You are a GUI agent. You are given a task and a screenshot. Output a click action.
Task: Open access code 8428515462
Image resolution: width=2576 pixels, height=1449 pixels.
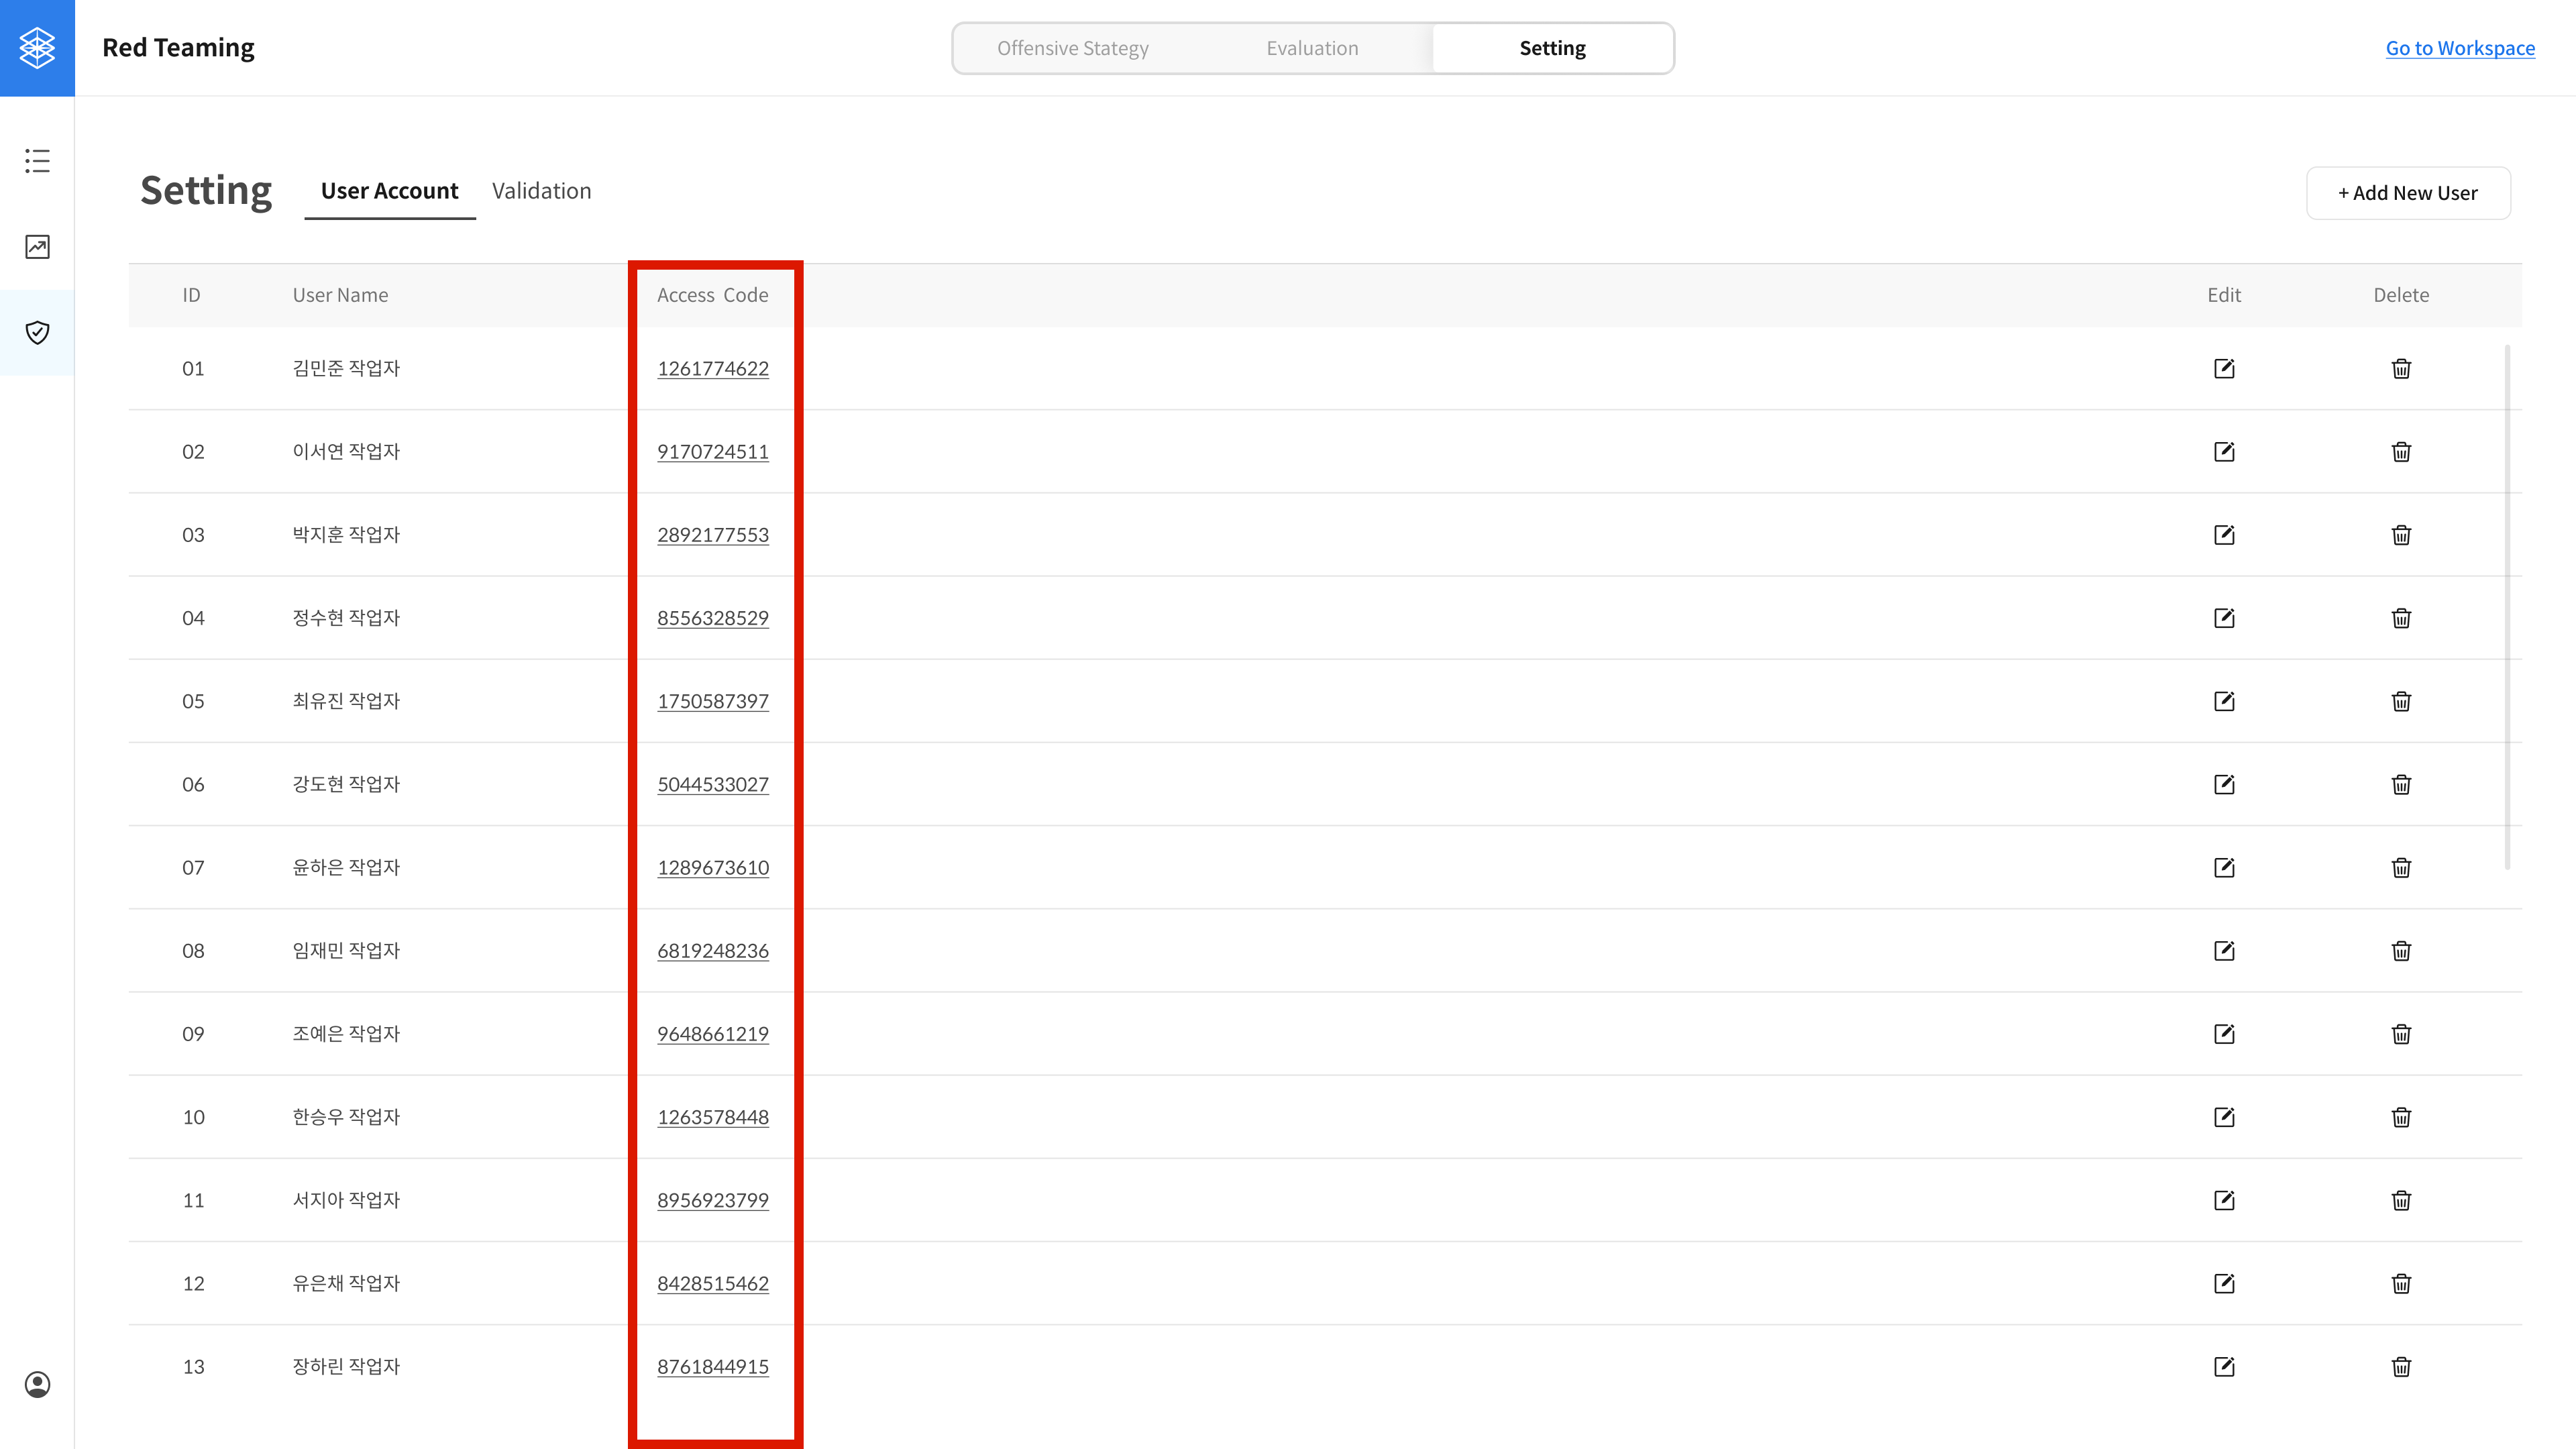[x=713, y=1283]
